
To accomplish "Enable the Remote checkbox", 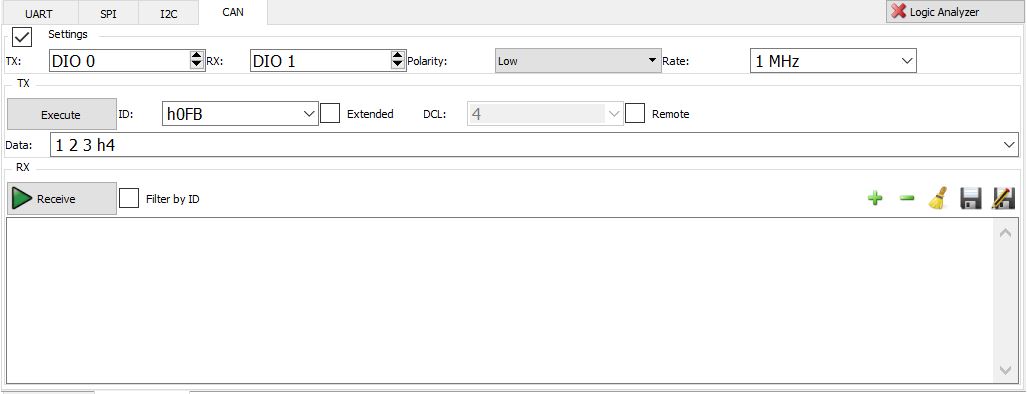I will [x=635, y=113].
